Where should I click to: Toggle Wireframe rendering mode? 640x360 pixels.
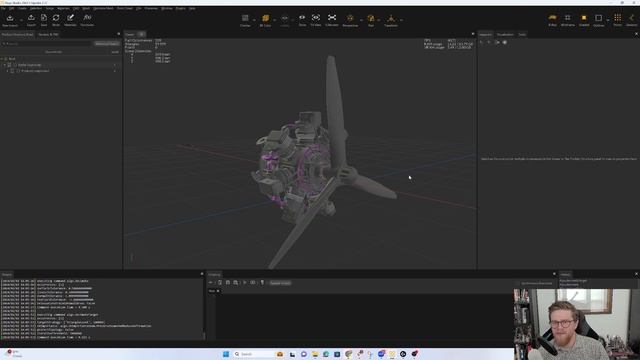coord(568,19)
